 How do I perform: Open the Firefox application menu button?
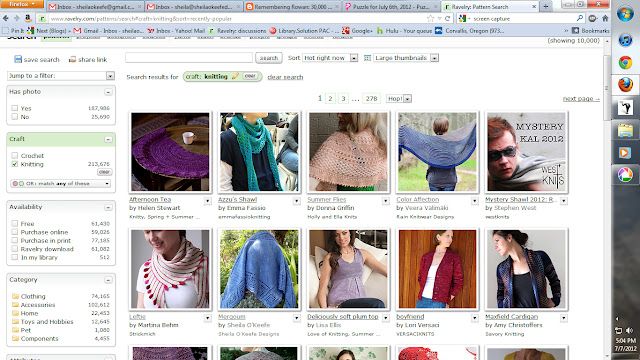point(22,4)
